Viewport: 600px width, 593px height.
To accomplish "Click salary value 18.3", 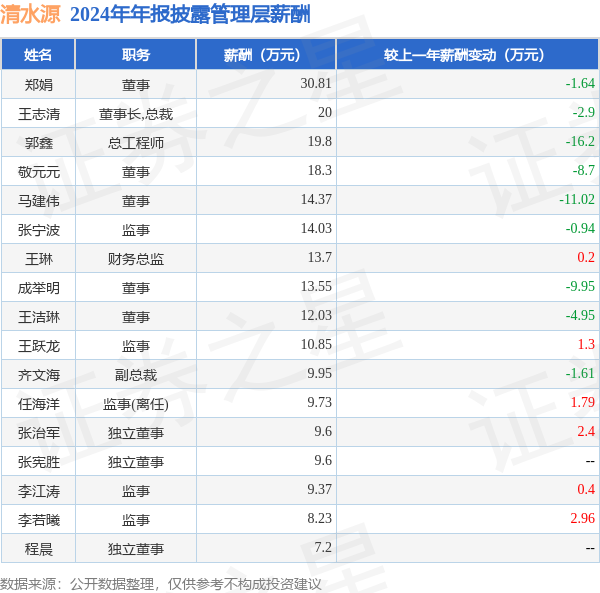I will [320, 170].
